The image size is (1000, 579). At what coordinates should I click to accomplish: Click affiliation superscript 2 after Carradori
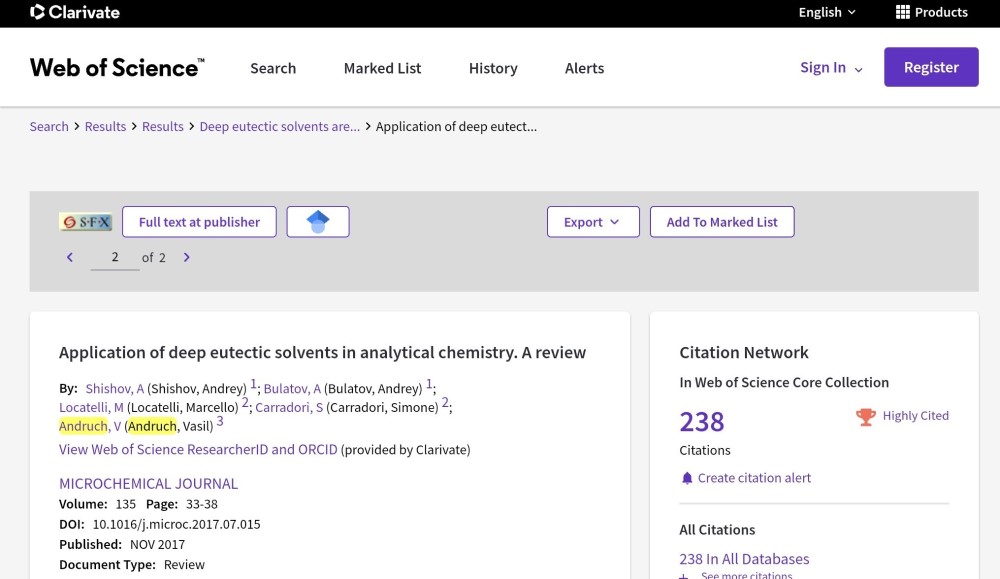tap(445, 402)
